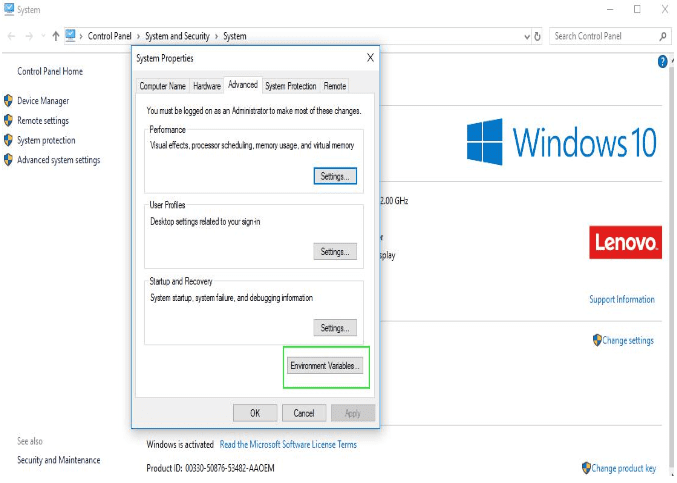This screenshot has height=483, width=677.
Task: Click Change settings link
Action: pos(628,341)
